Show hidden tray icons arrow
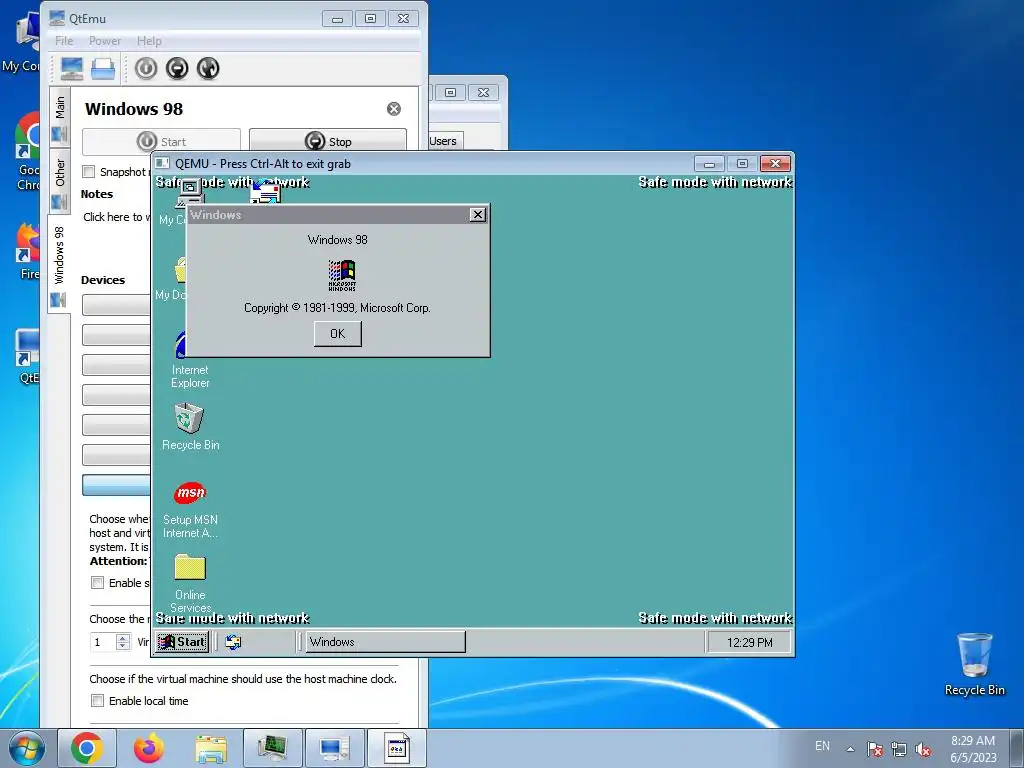Viewport: 1024px width, 768px height. click(850, 749)
